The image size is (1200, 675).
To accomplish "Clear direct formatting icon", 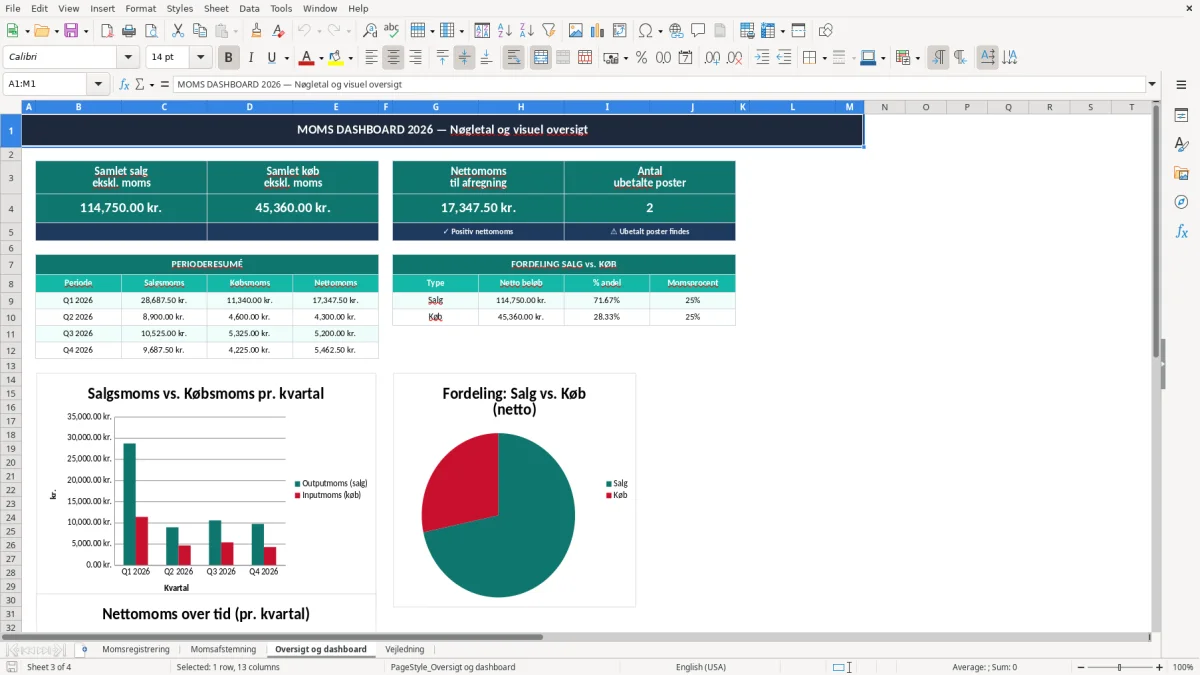I will click(279, 31).
